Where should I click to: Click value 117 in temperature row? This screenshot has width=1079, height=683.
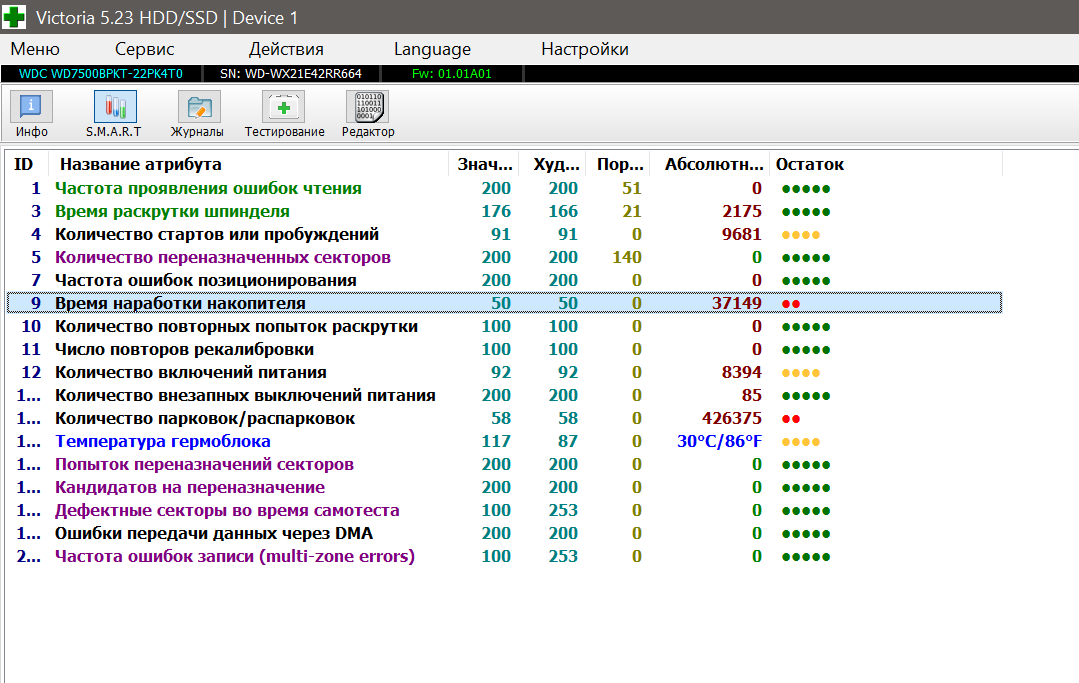click(x=496, y=442)
